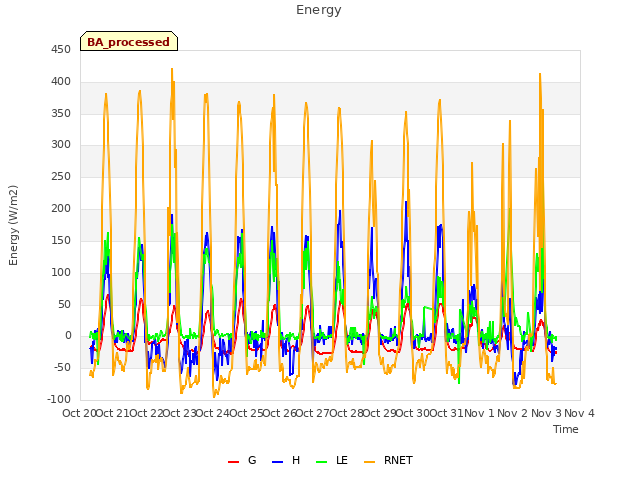Click the Oct 24 x-axis date label
The width and height of the screenshot is (640, 480).
[x=213, y=413]
